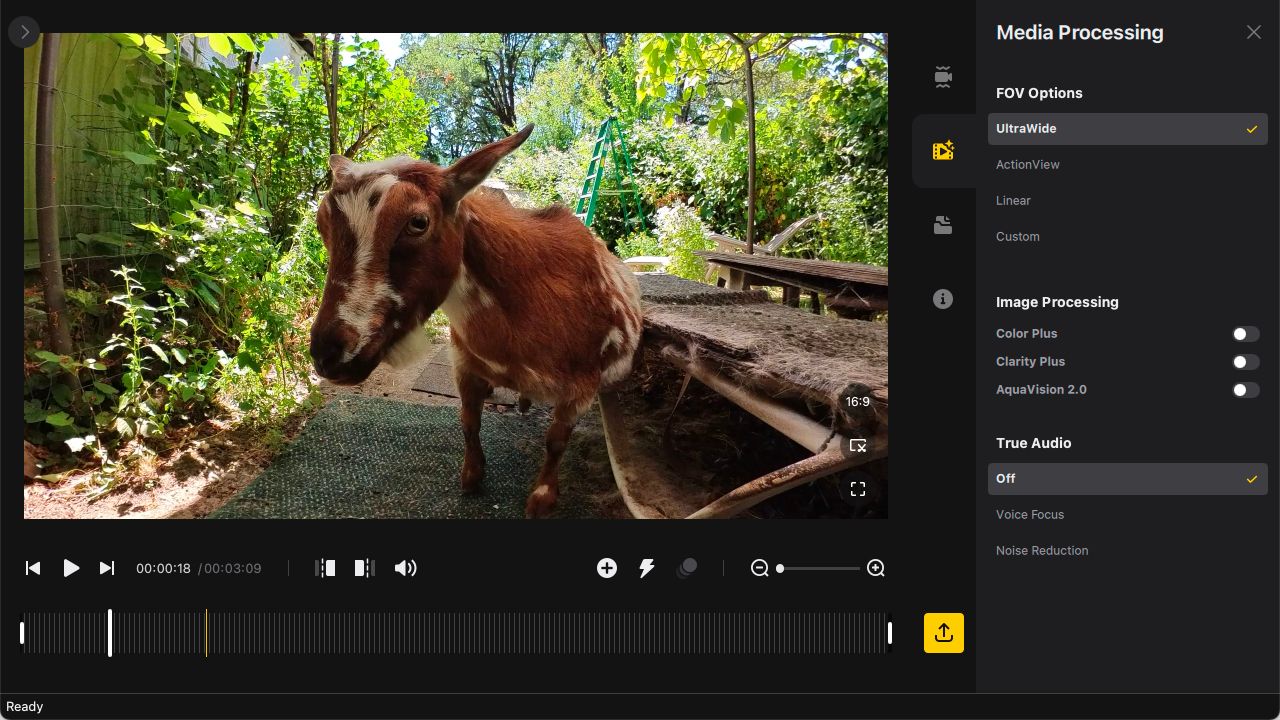The width and height of the screenshot is (1280, 720).
Task: Mute the video audio
Action: tap(405, 568)
